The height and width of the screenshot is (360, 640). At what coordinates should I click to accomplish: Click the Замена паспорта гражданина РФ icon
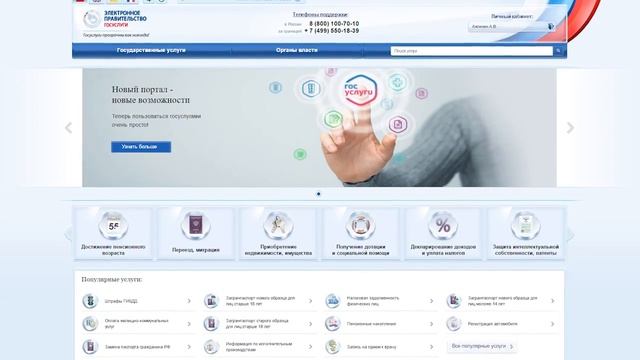pyautogui.click(x=90, y=347)
